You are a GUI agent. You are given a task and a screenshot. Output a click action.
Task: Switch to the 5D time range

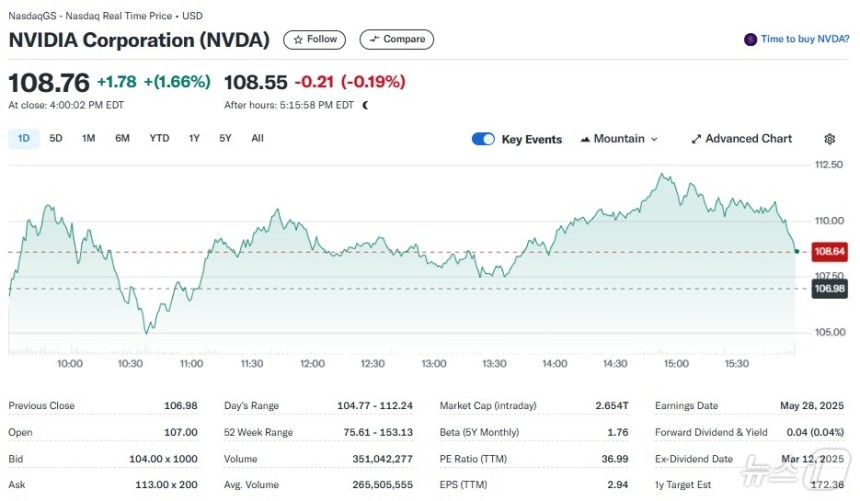point(56,138)
